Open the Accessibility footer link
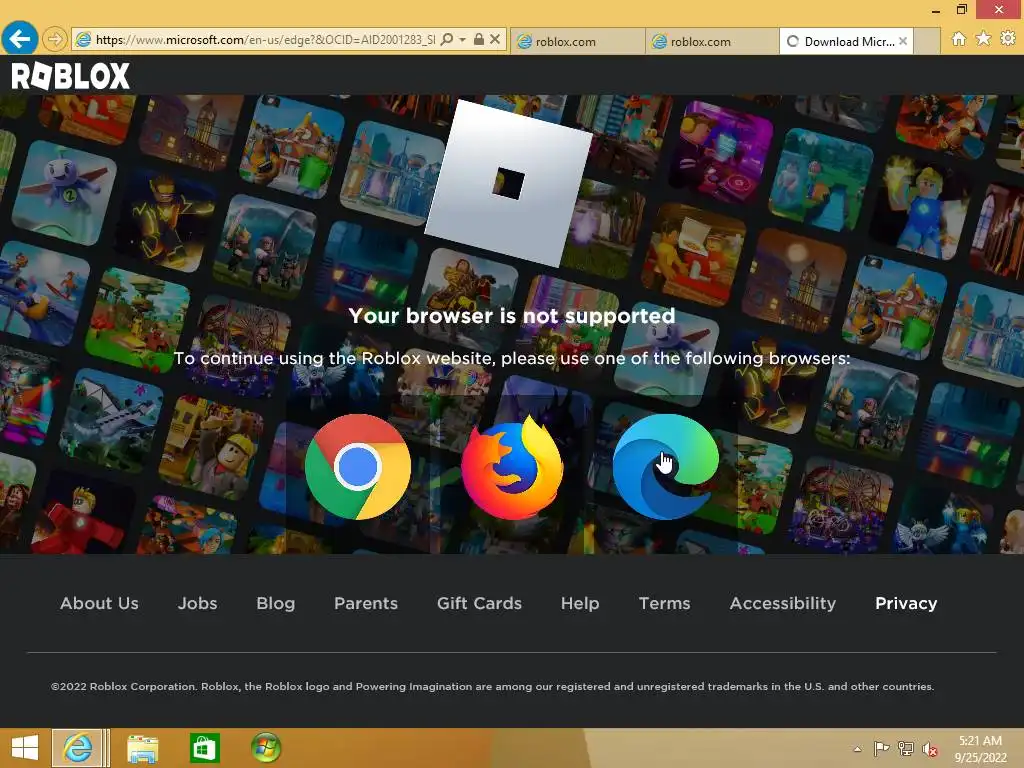The width and height of the screenshot is (1024, 768). (782, 603)
